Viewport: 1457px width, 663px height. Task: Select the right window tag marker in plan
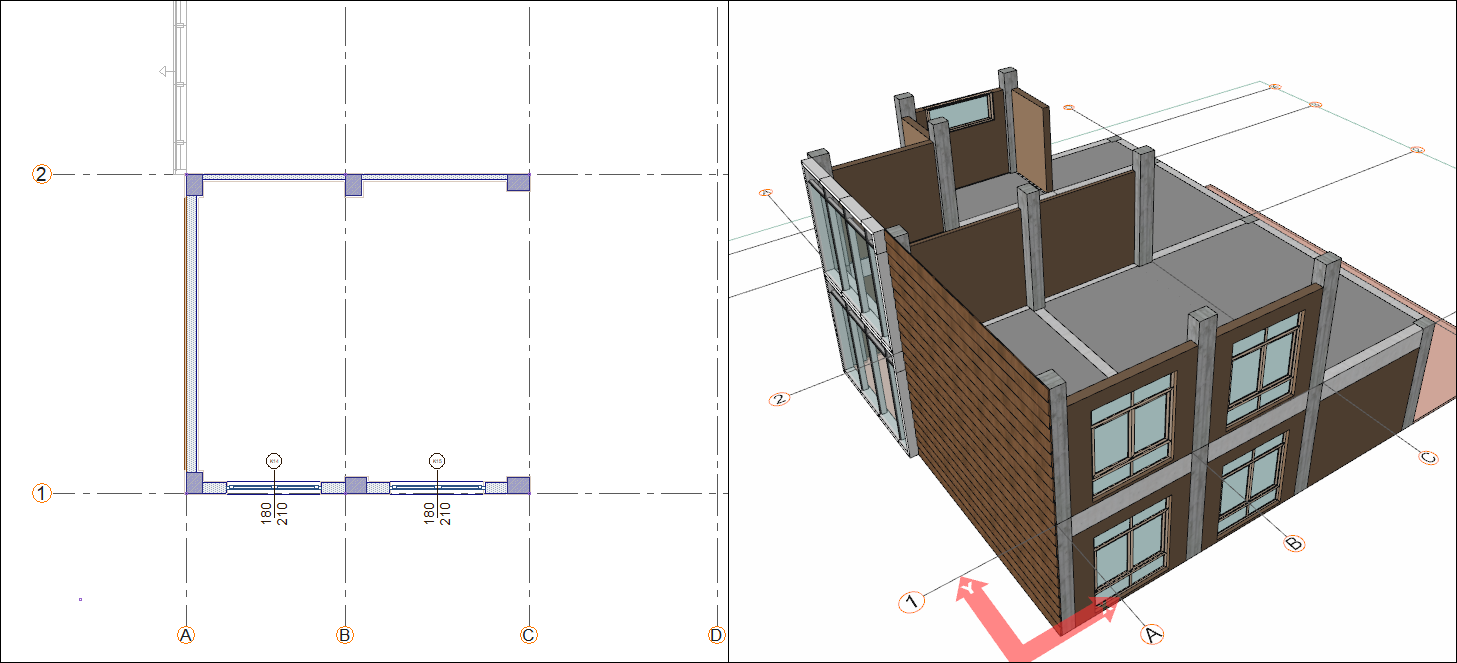click(x=437, y=461)
